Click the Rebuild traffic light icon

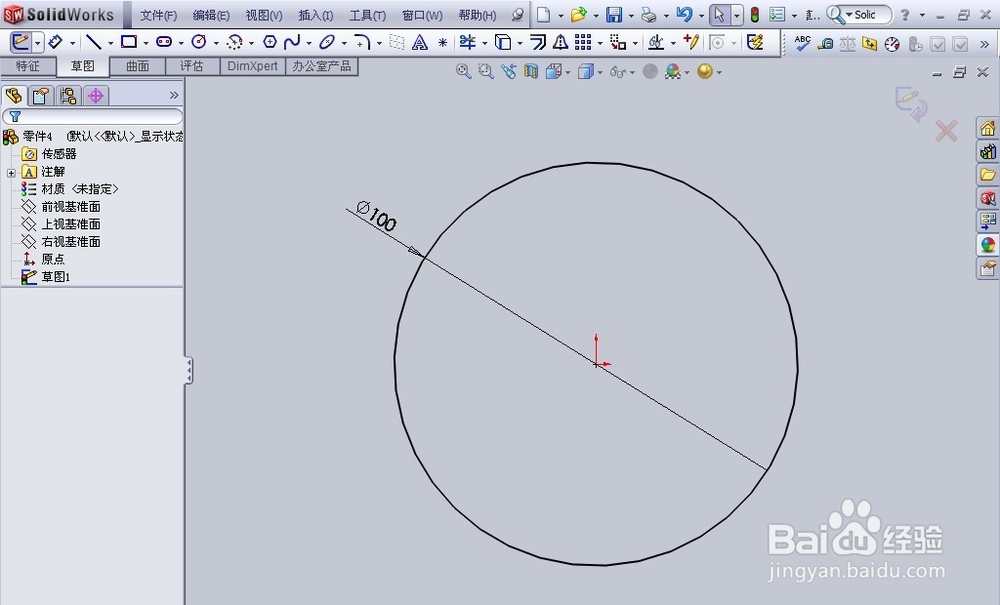point(754,15)
